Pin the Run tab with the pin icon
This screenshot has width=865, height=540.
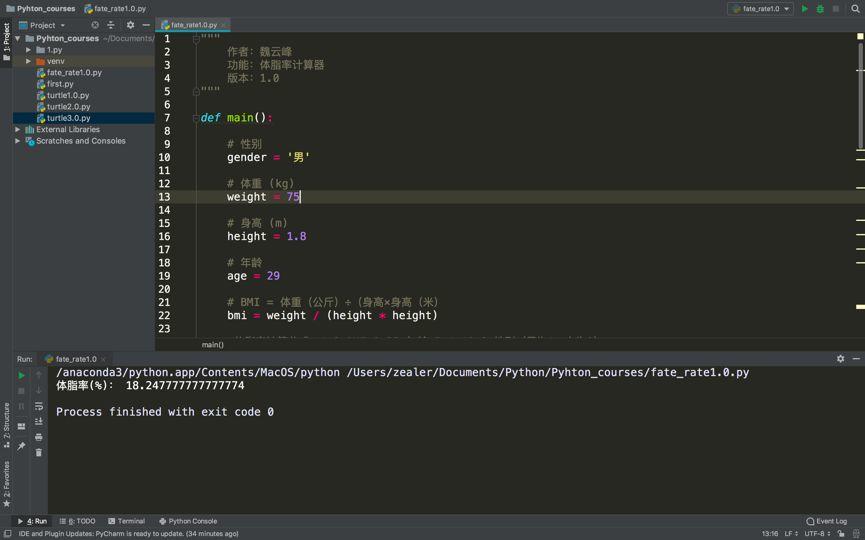[21, 446]
